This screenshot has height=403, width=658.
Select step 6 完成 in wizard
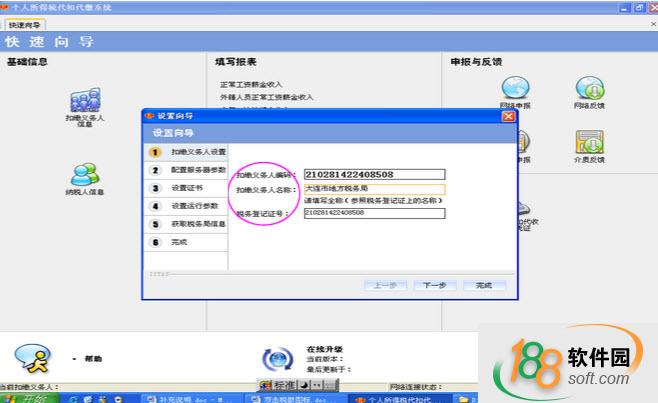(x=178, y=242)
